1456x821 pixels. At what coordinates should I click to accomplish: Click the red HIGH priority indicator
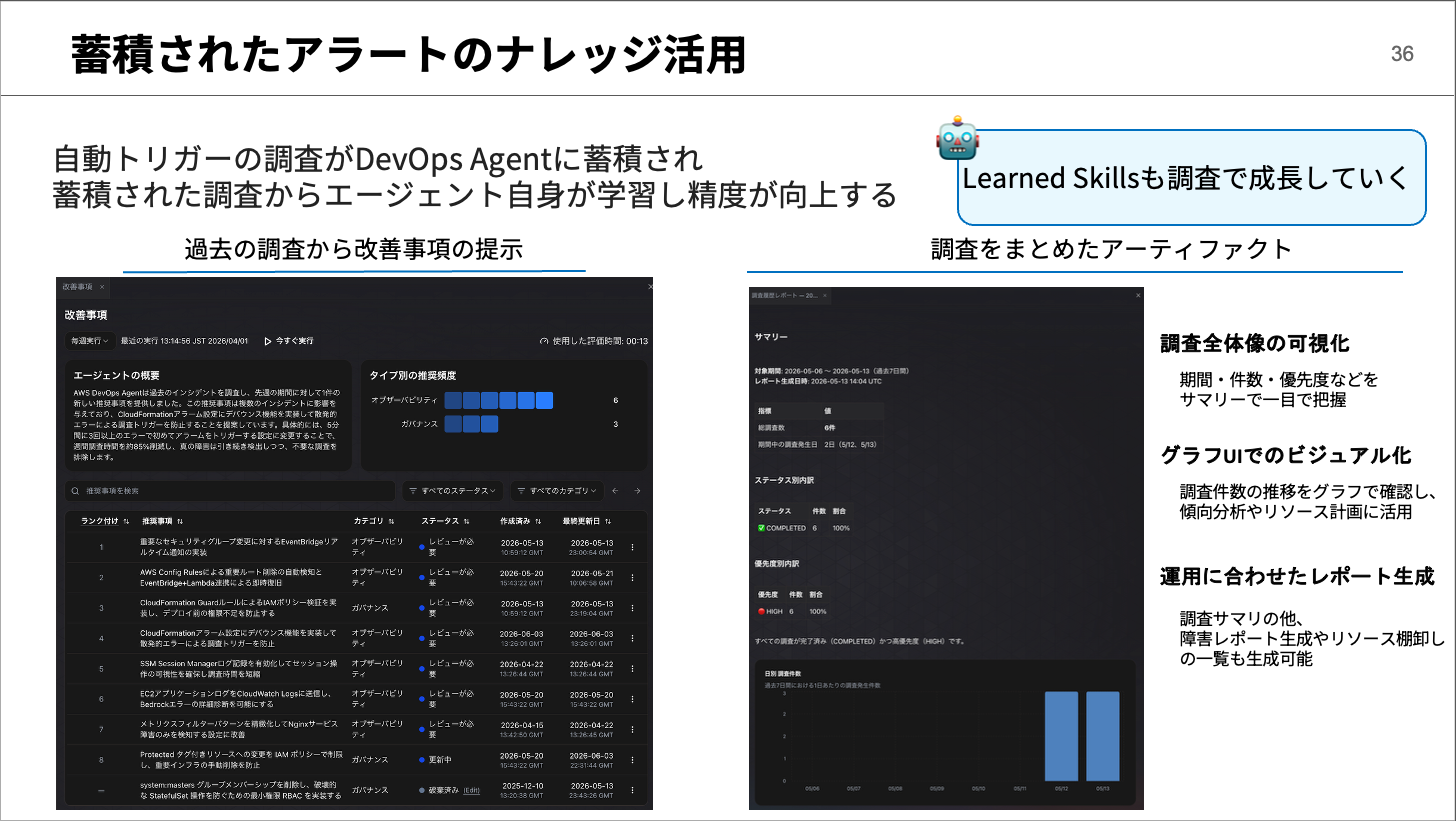(x=762, y=611)
